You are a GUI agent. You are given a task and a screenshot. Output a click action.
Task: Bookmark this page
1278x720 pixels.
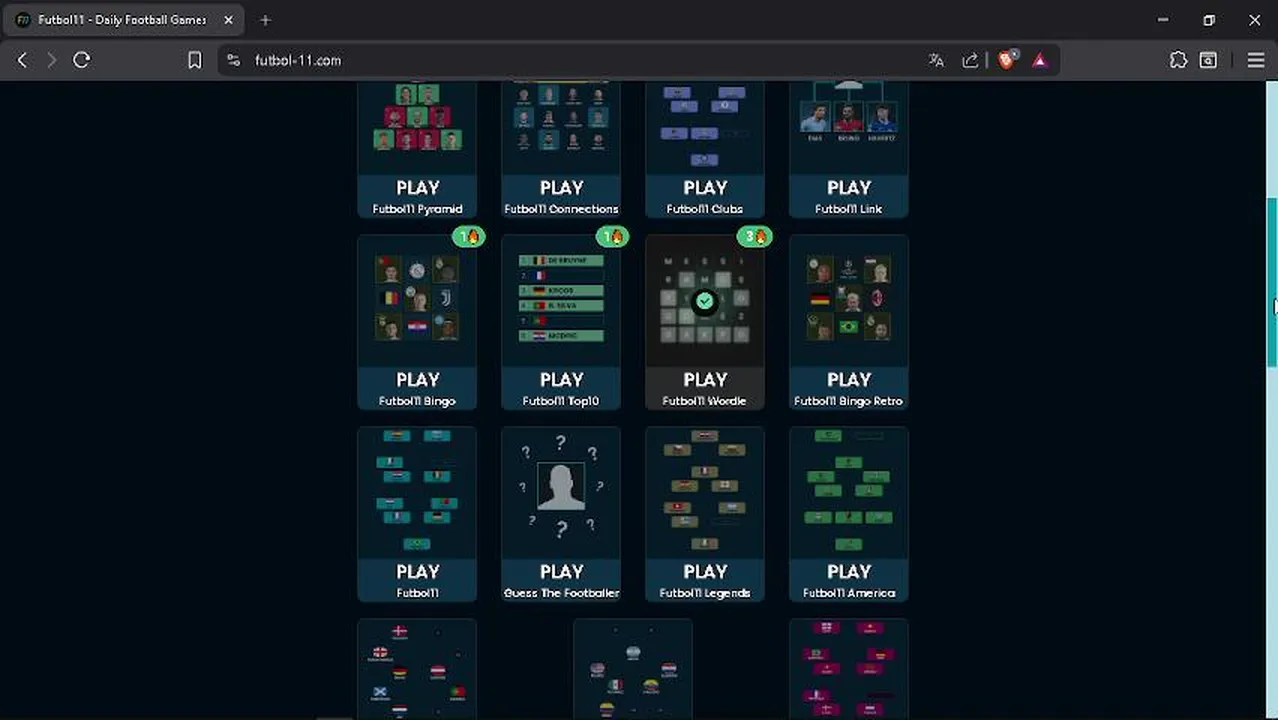(x=195, y=60)
